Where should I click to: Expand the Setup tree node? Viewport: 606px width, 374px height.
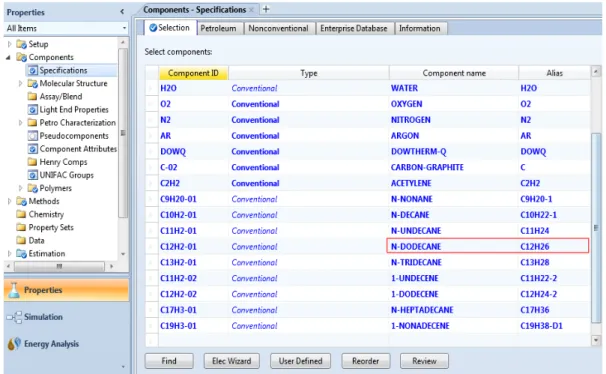click(x=10, y=44)
